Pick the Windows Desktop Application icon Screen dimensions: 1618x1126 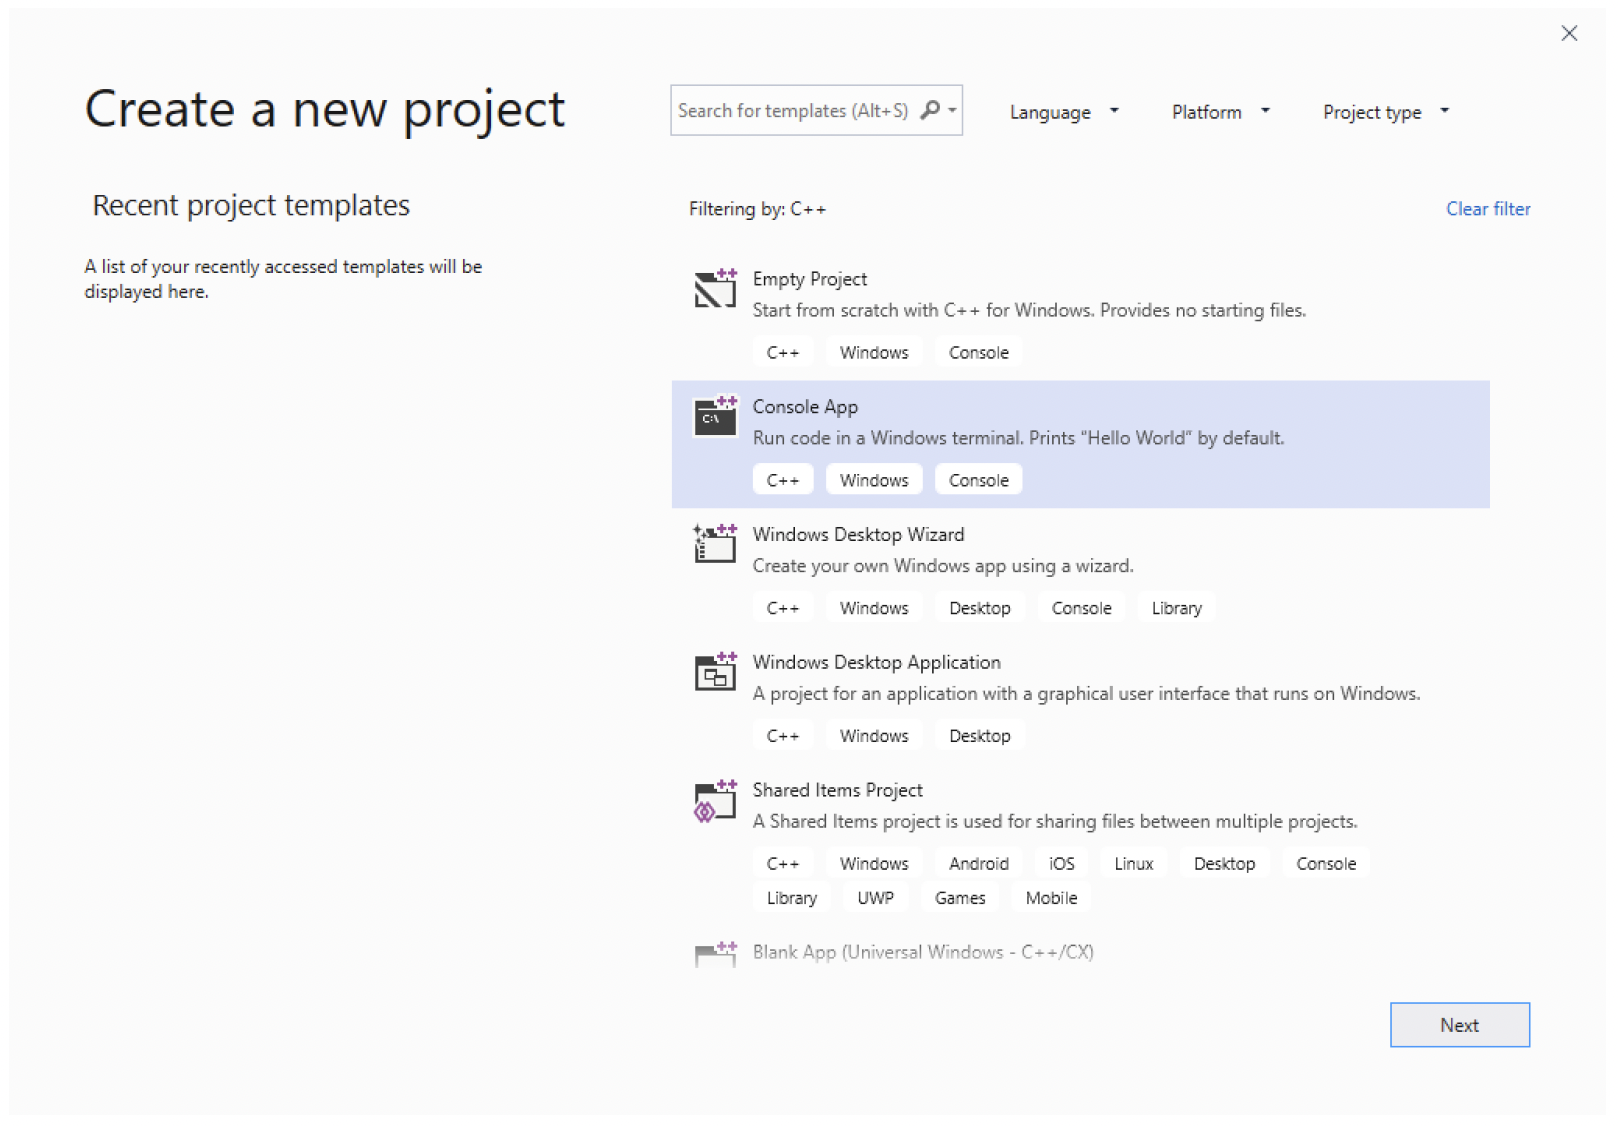click(715, 671)
